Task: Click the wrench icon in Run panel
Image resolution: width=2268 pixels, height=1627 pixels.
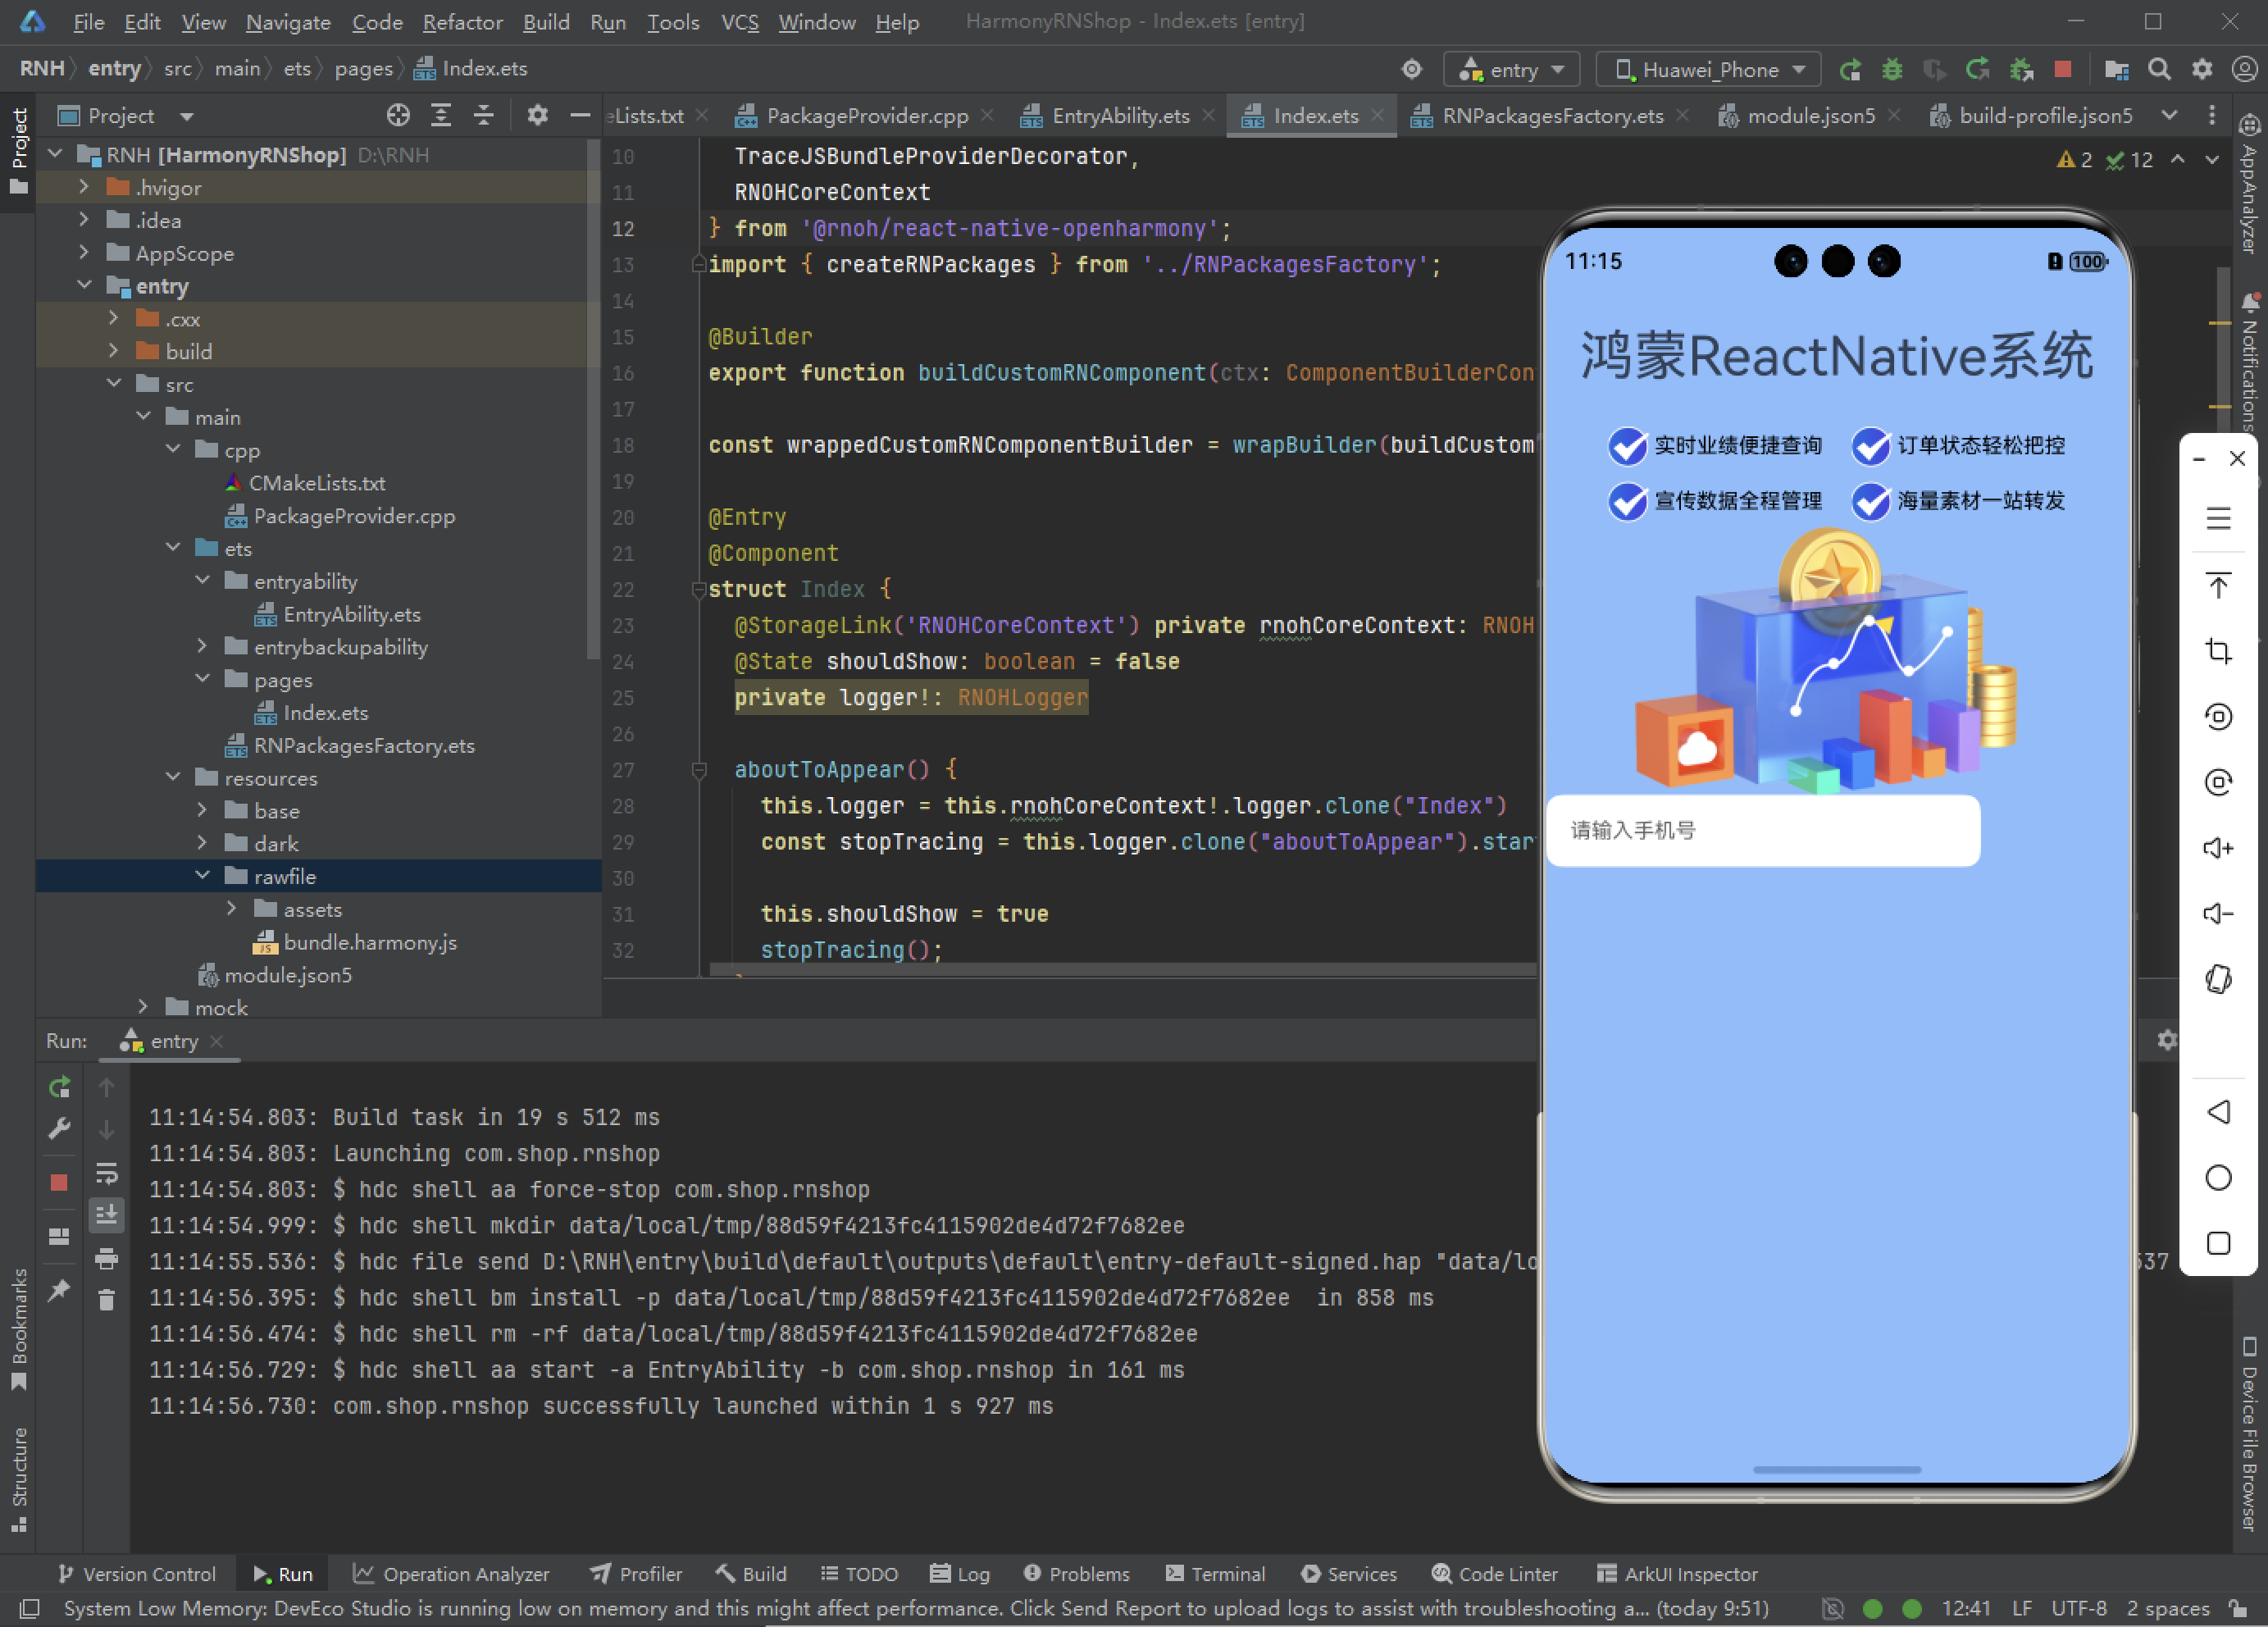Action: [x=59, y=1129]
